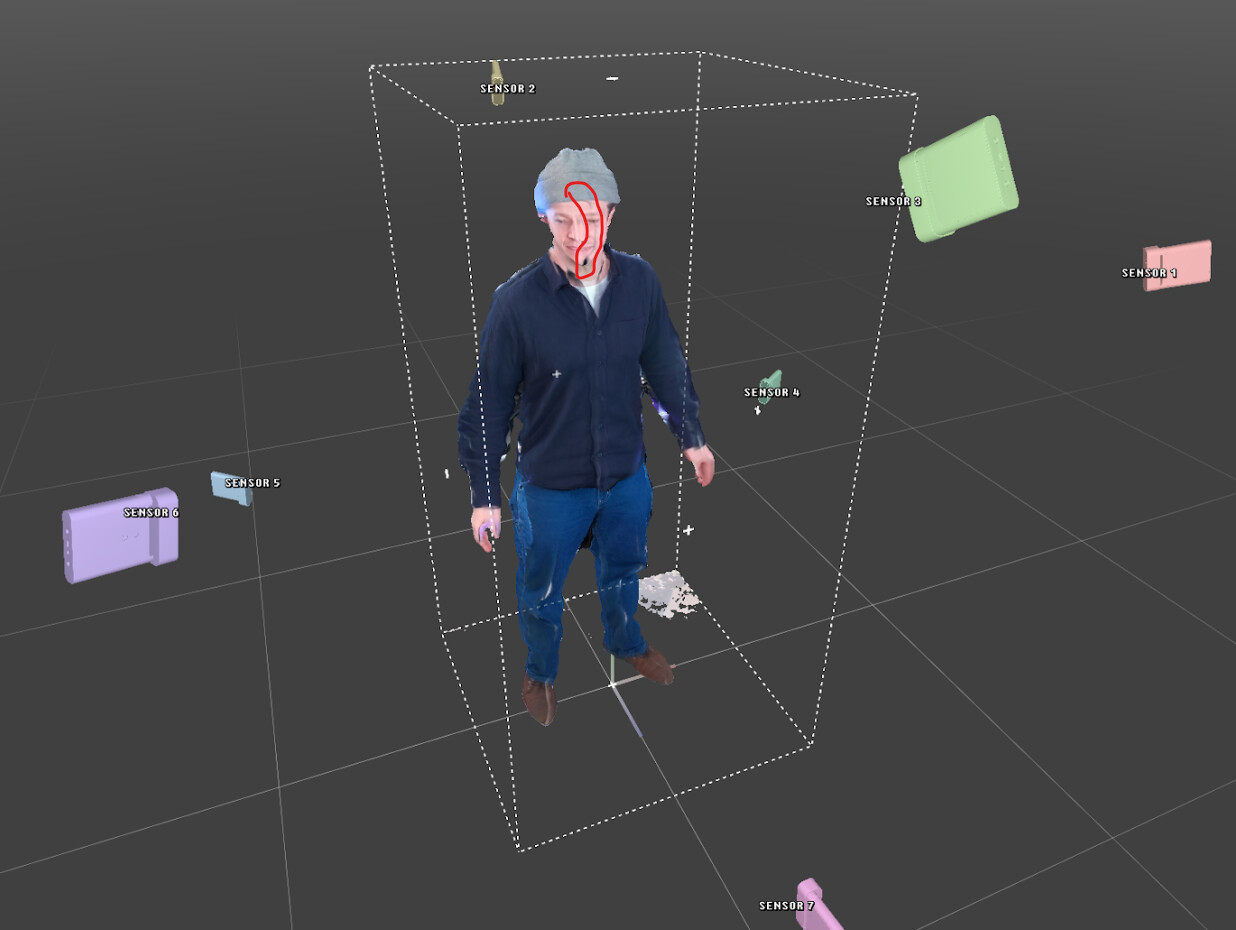Select the green Sensor 3 camera model
Screen dimensions: 1236x930
[958, 178]
